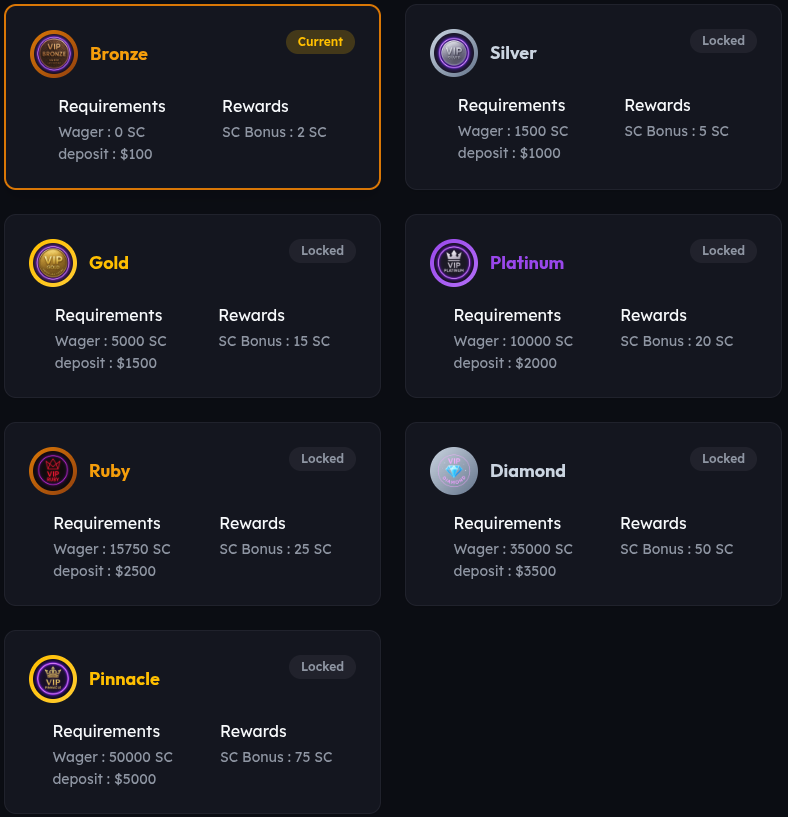Click the Current status badge on Bronze
The image size is (788, 817).
pyautogui.click(x=321, y=42)
